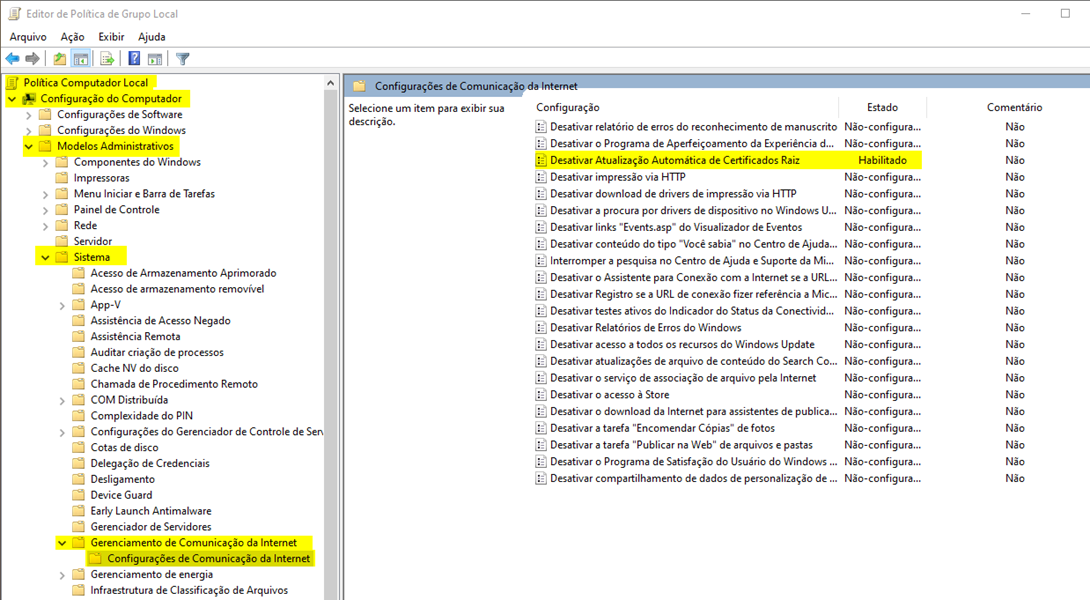Expand the Menu Iniciar e Barra de Tarefas node
The width and height of the screenshot is (1090, 600).
[45, 194]
